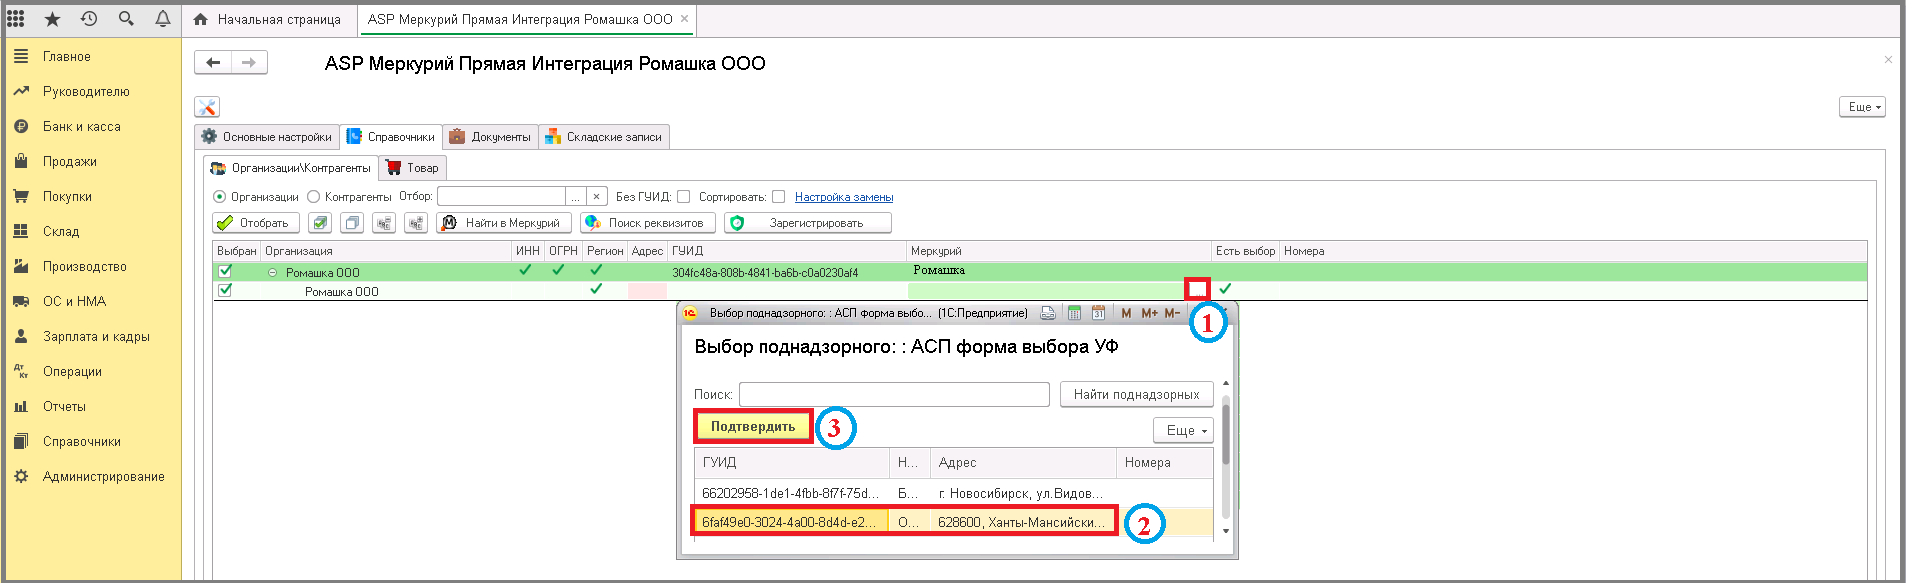The height and width of the screenshot is (583, 1906).
Task: Click the uncheck-all rows toolbar icon
Action: click(x=352, y=223)
